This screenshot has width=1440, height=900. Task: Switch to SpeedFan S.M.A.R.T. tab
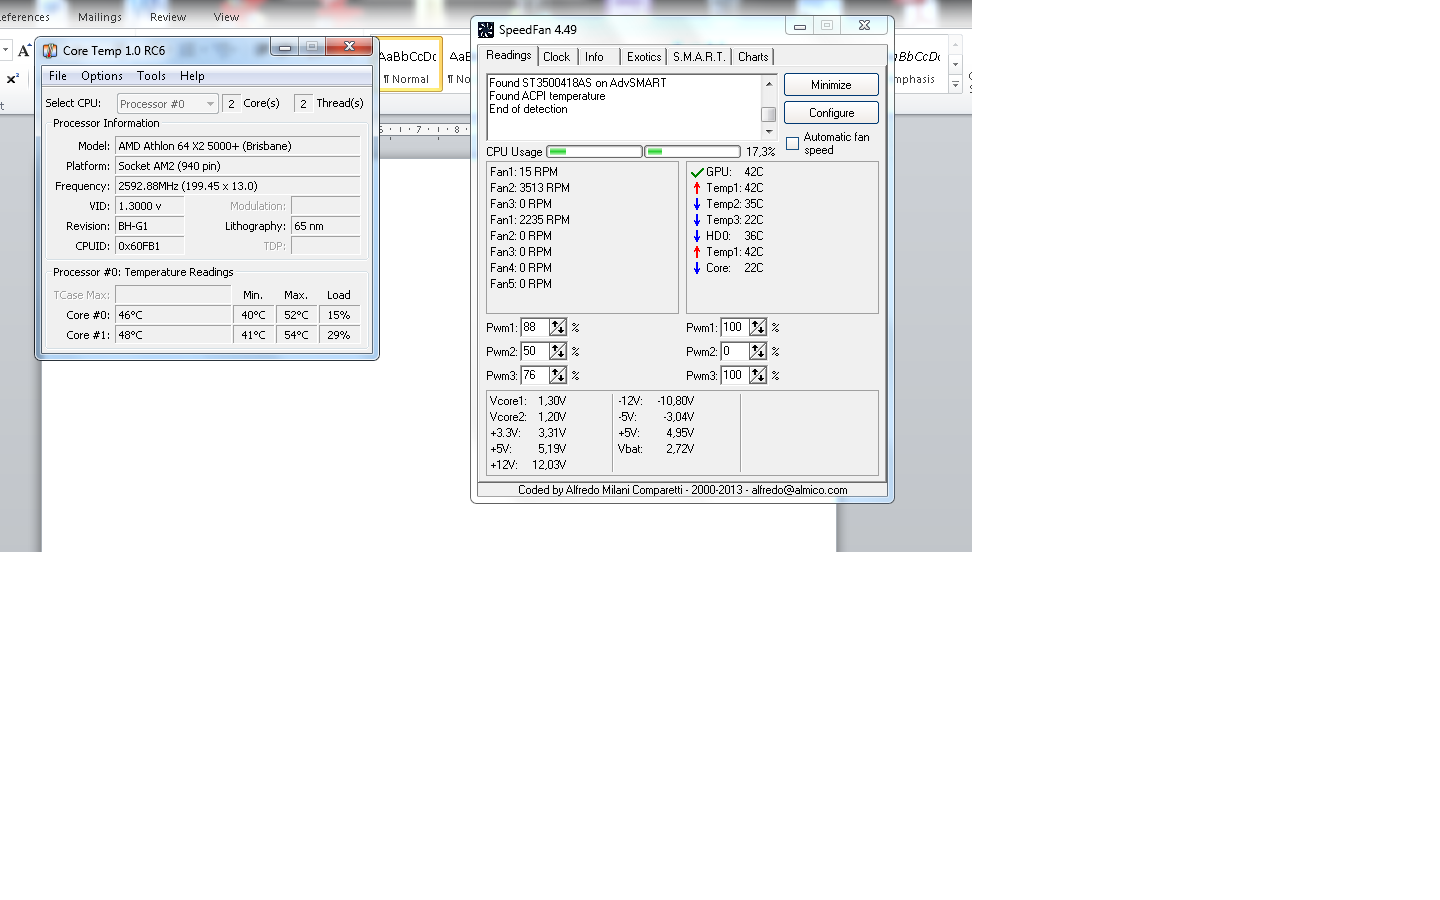coord(699,57)
